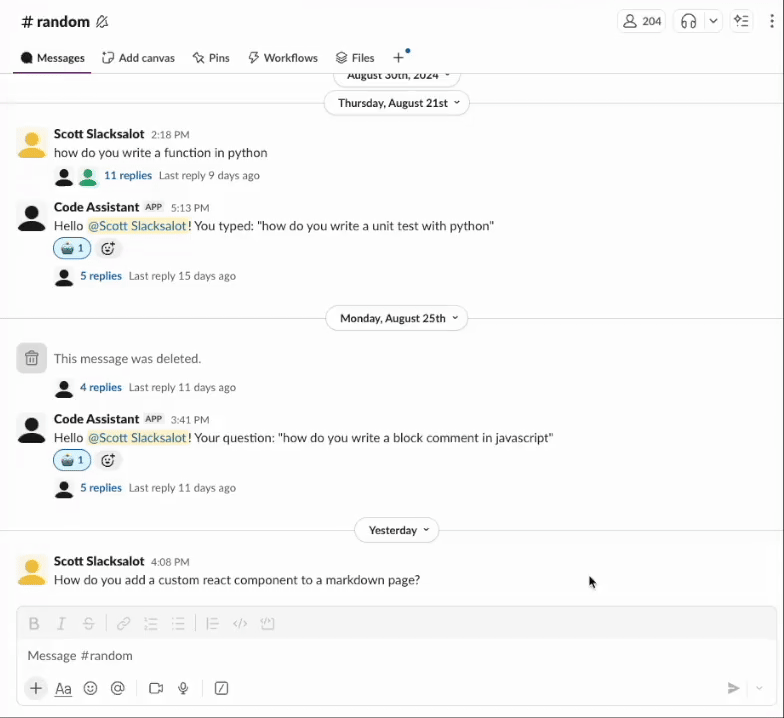Open the huddle options dropdown arrow

click(x=713, y=21)
